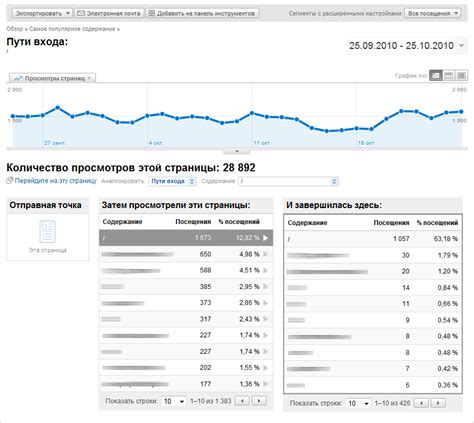Viewport: 474px width, 423px height.
Task: Open the Содержание page selector combo box
Action: coord(288,181)
